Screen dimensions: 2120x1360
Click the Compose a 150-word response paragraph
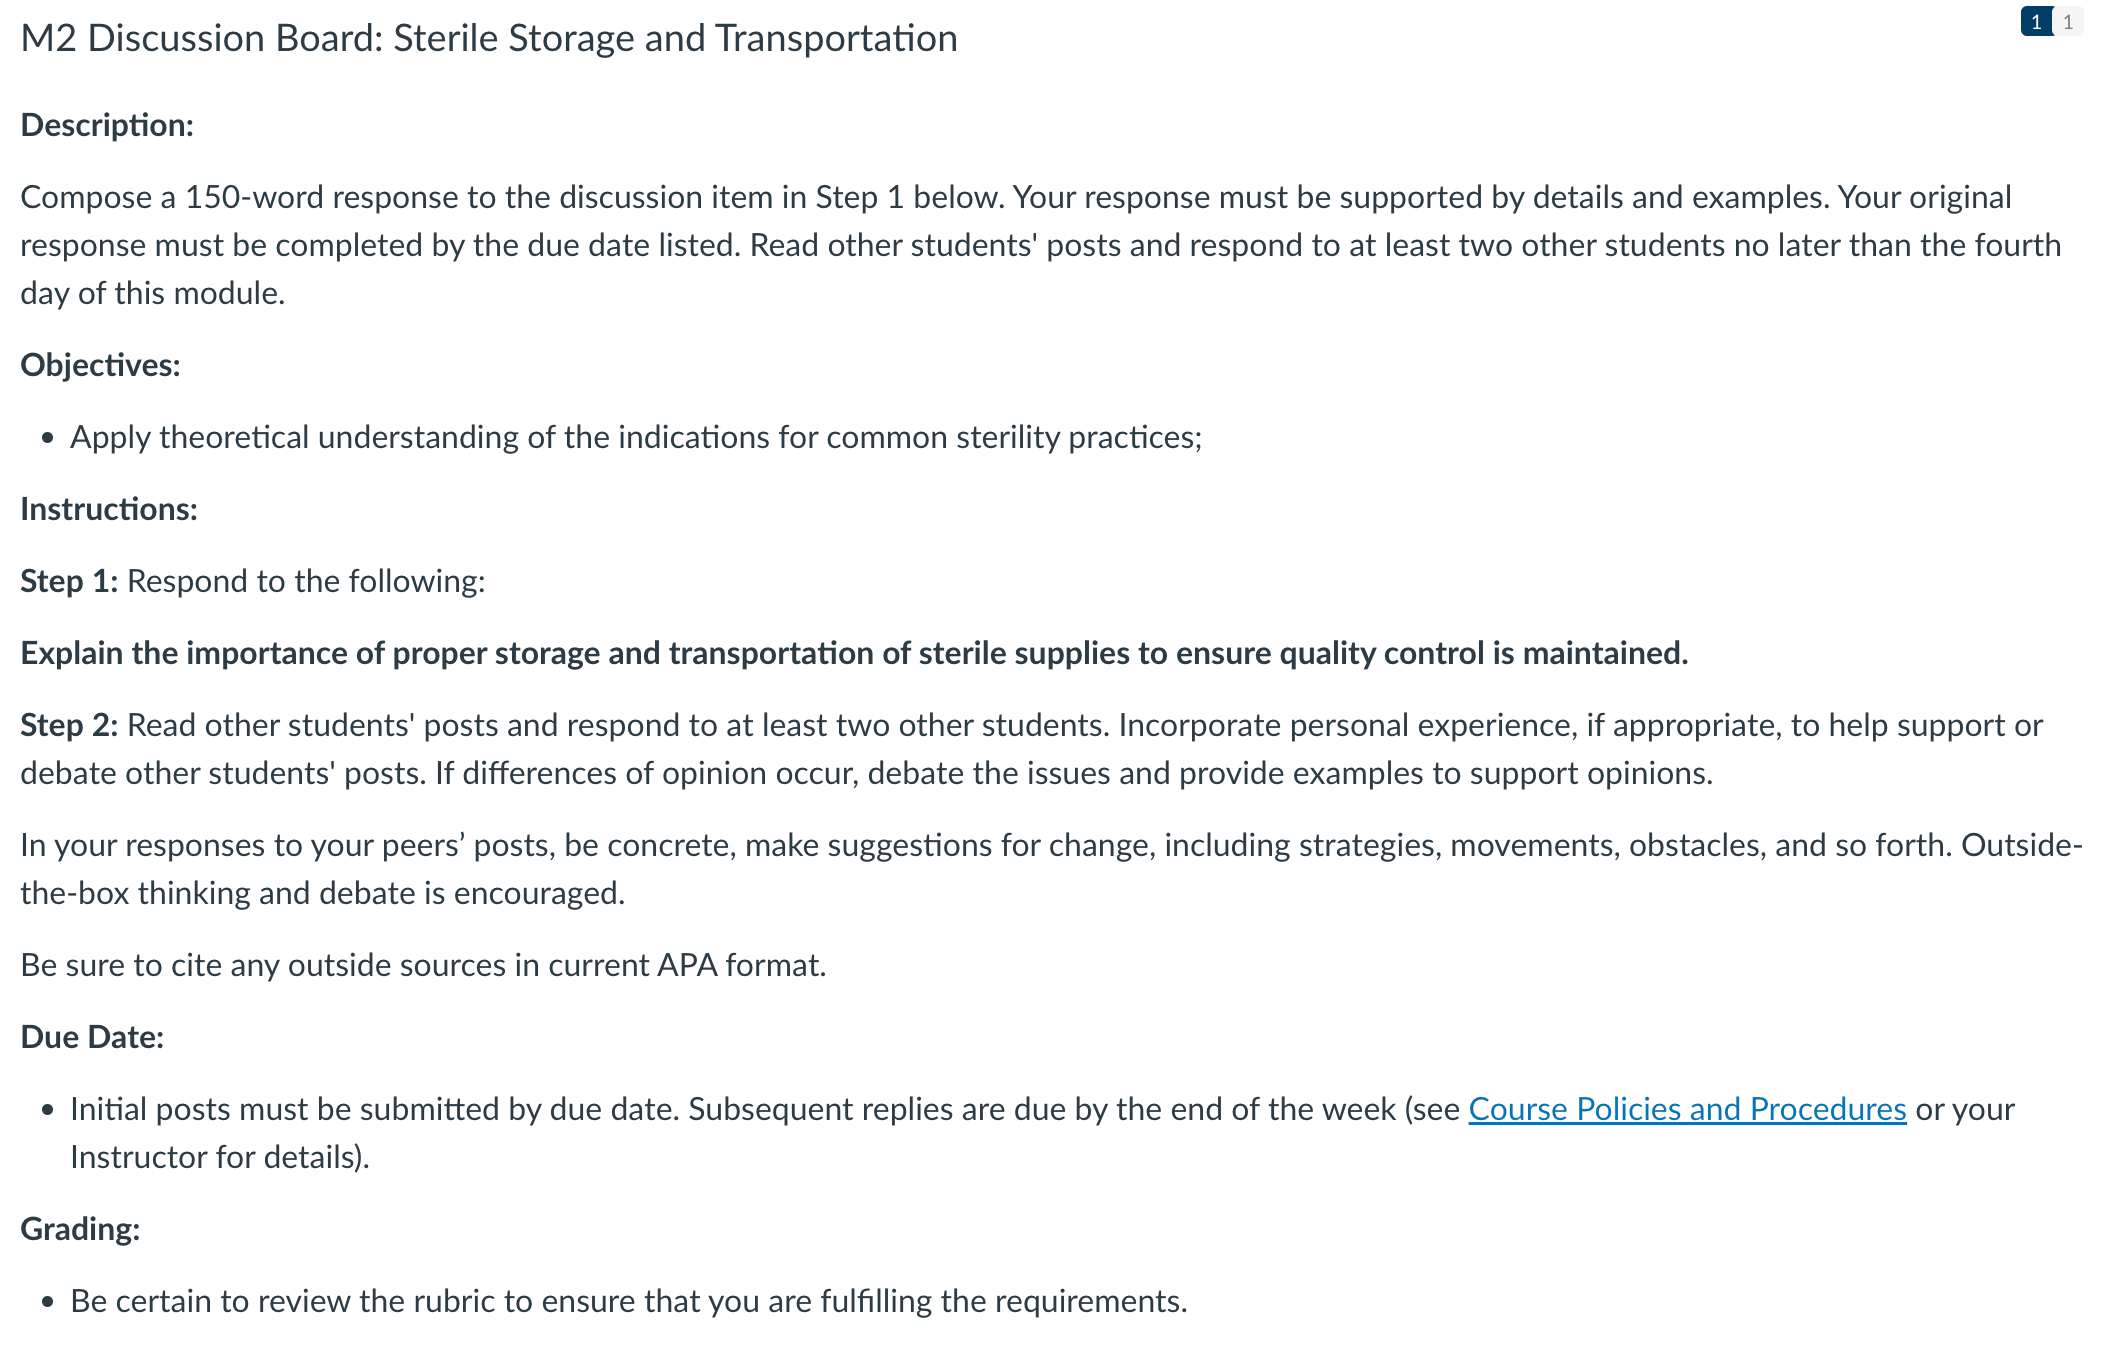coord(1040,245)
